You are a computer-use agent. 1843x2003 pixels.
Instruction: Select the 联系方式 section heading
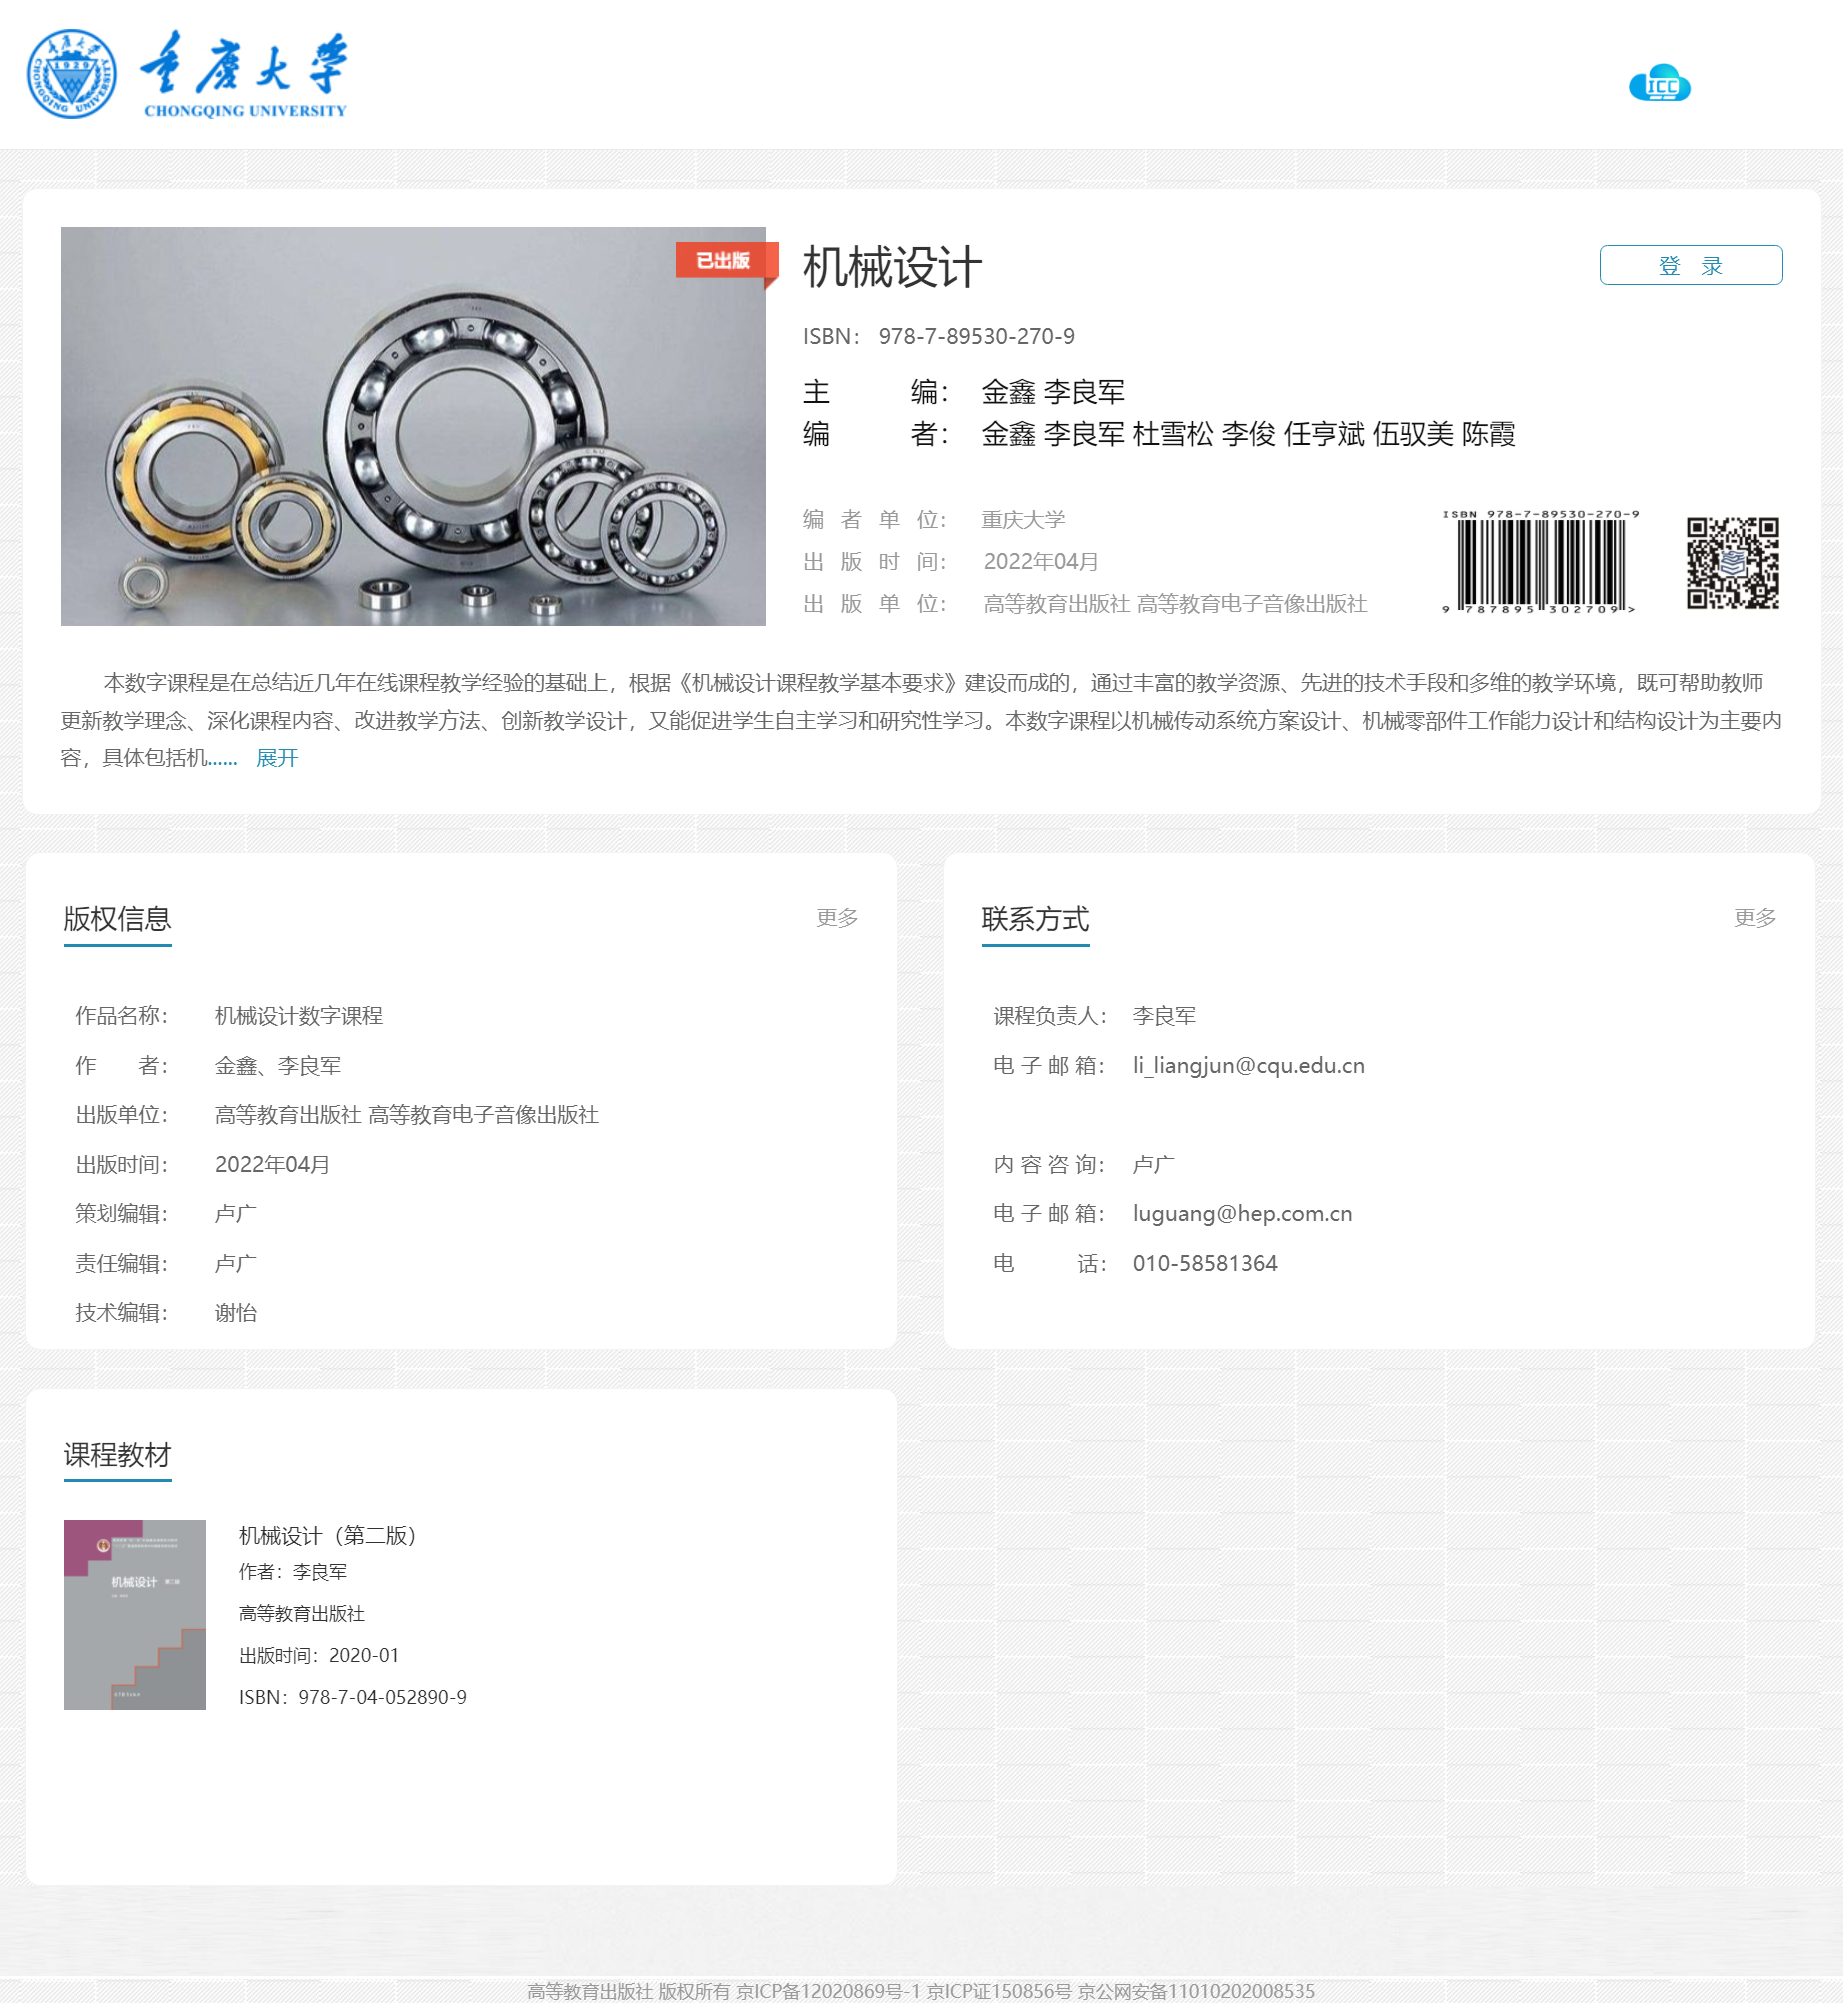1036,919
